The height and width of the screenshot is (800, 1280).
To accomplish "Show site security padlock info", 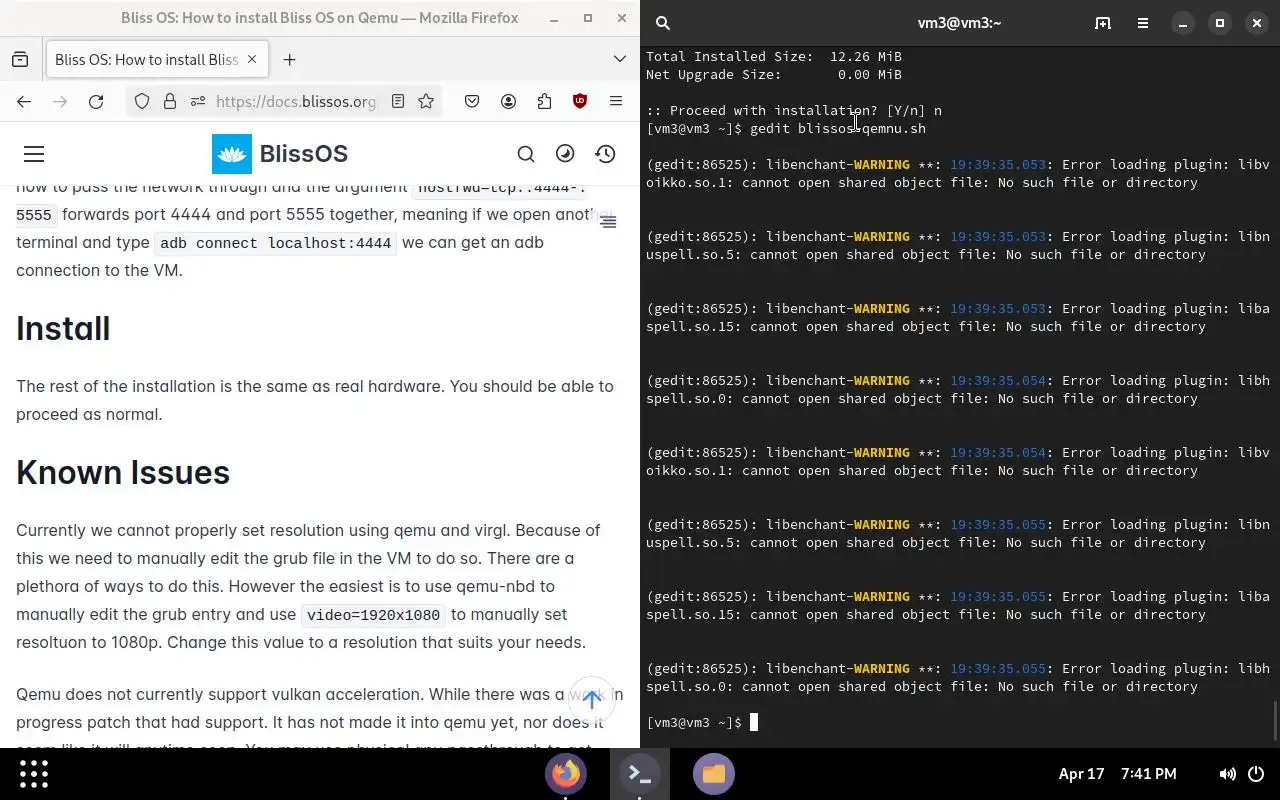I will pyautogui.click(x=170, y=101).
